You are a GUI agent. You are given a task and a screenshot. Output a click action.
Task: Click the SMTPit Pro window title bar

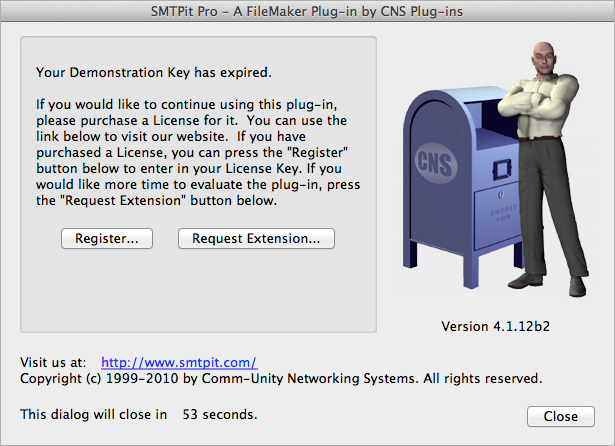(308, 11)
